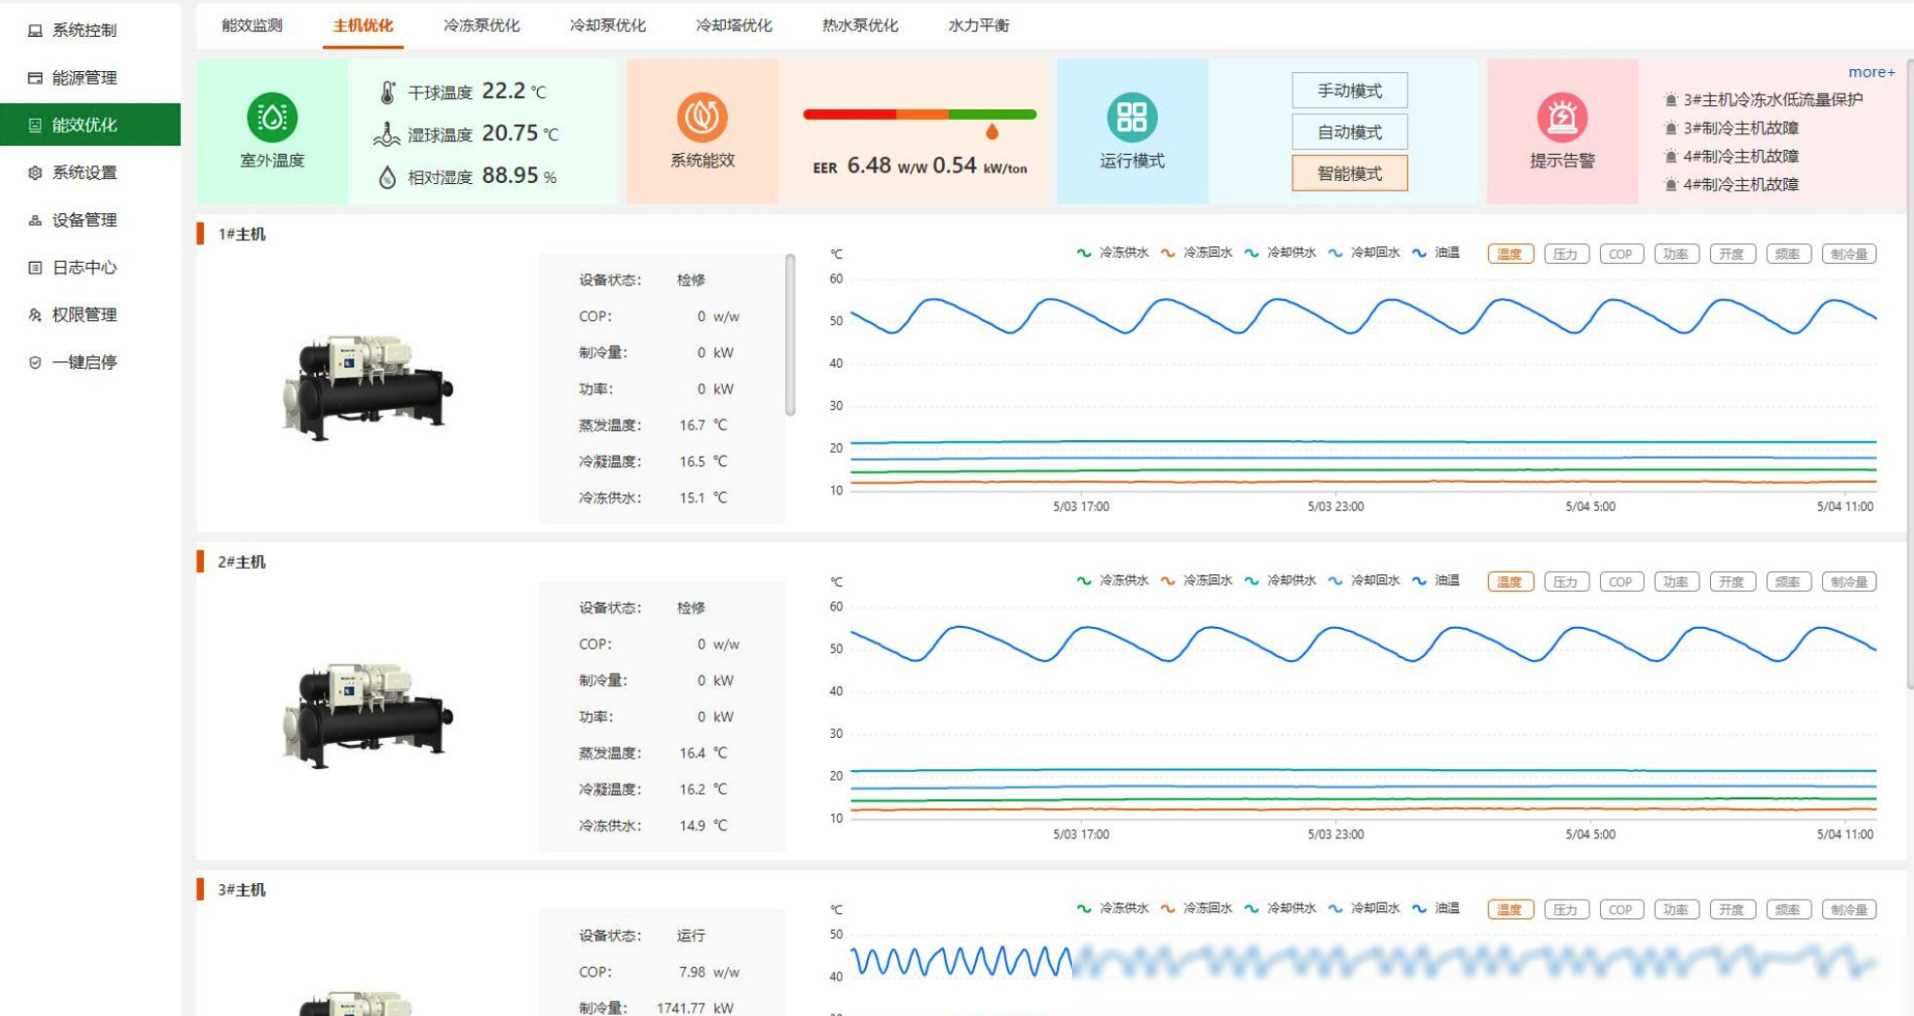Open 能源管理 in the sidebar
This screenshot has height=1016, width=1914.
tap(85, 77)
